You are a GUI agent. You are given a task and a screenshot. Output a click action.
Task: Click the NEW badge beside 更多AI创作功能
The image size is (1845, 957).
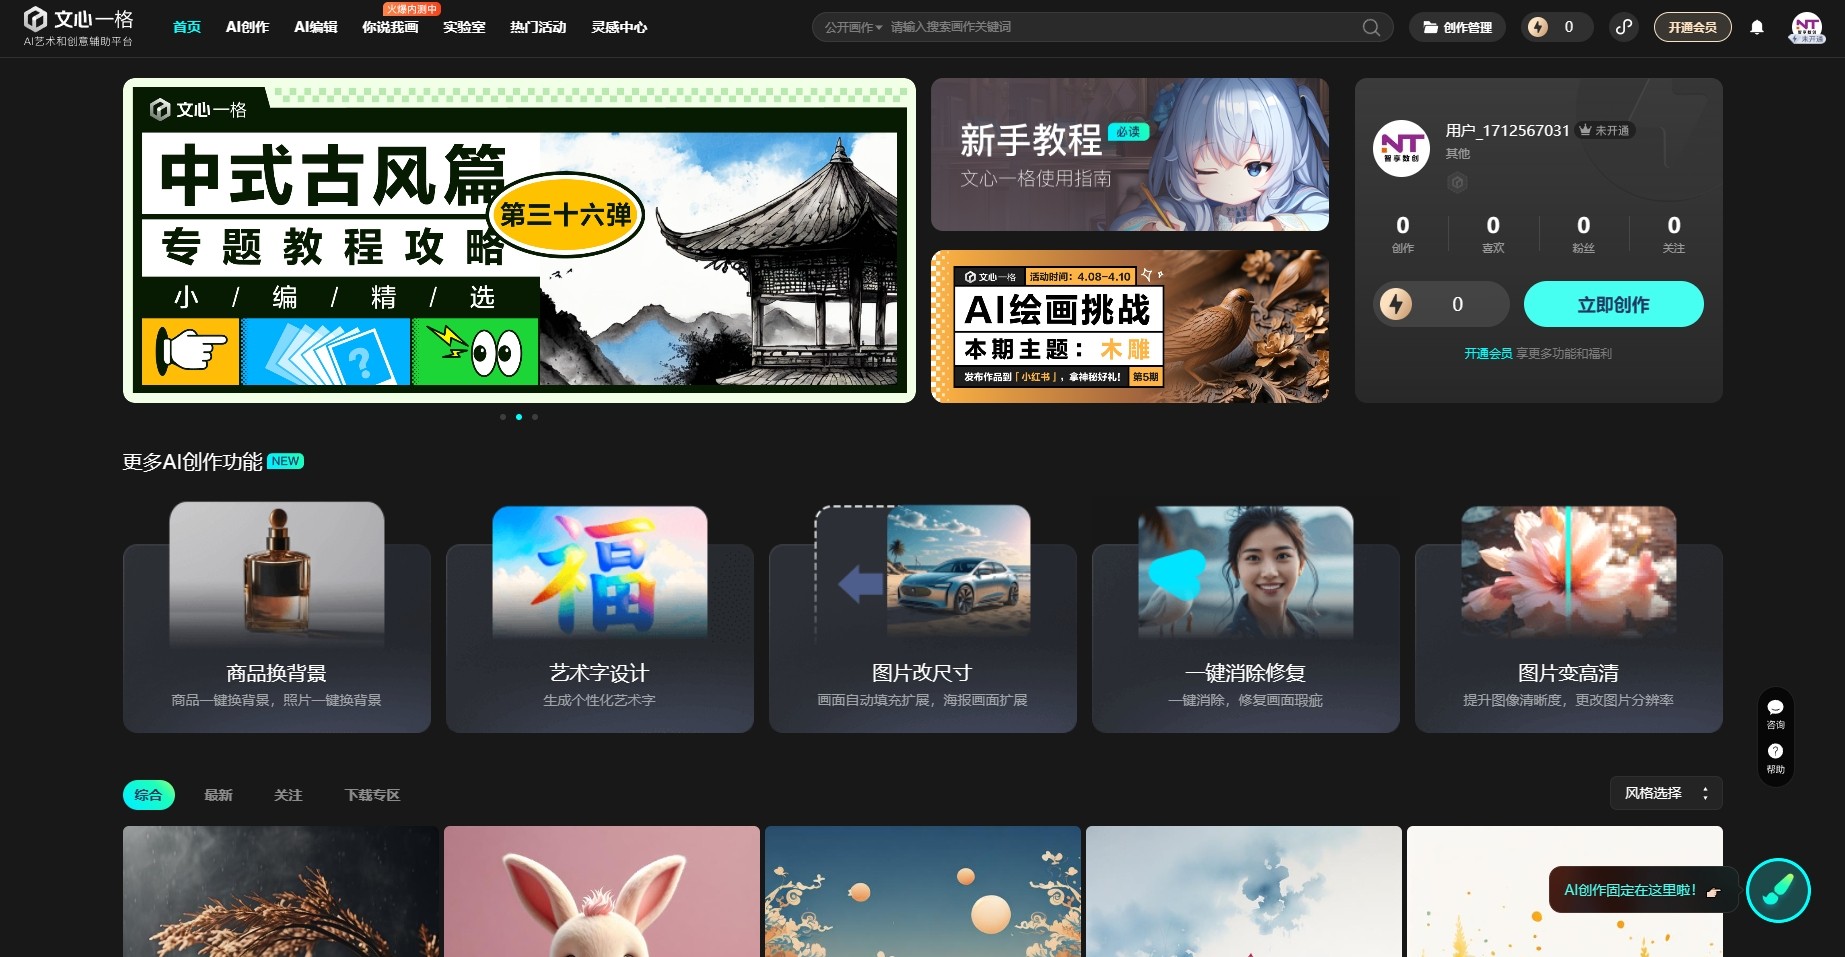tap(285, 461)
